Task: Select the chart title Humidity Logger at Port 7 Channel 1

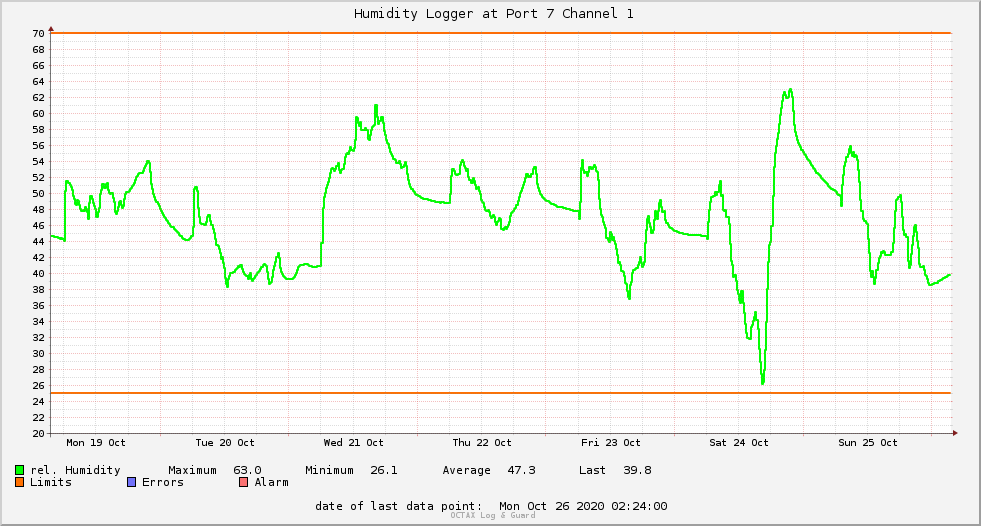Action: tap(494, 13)
